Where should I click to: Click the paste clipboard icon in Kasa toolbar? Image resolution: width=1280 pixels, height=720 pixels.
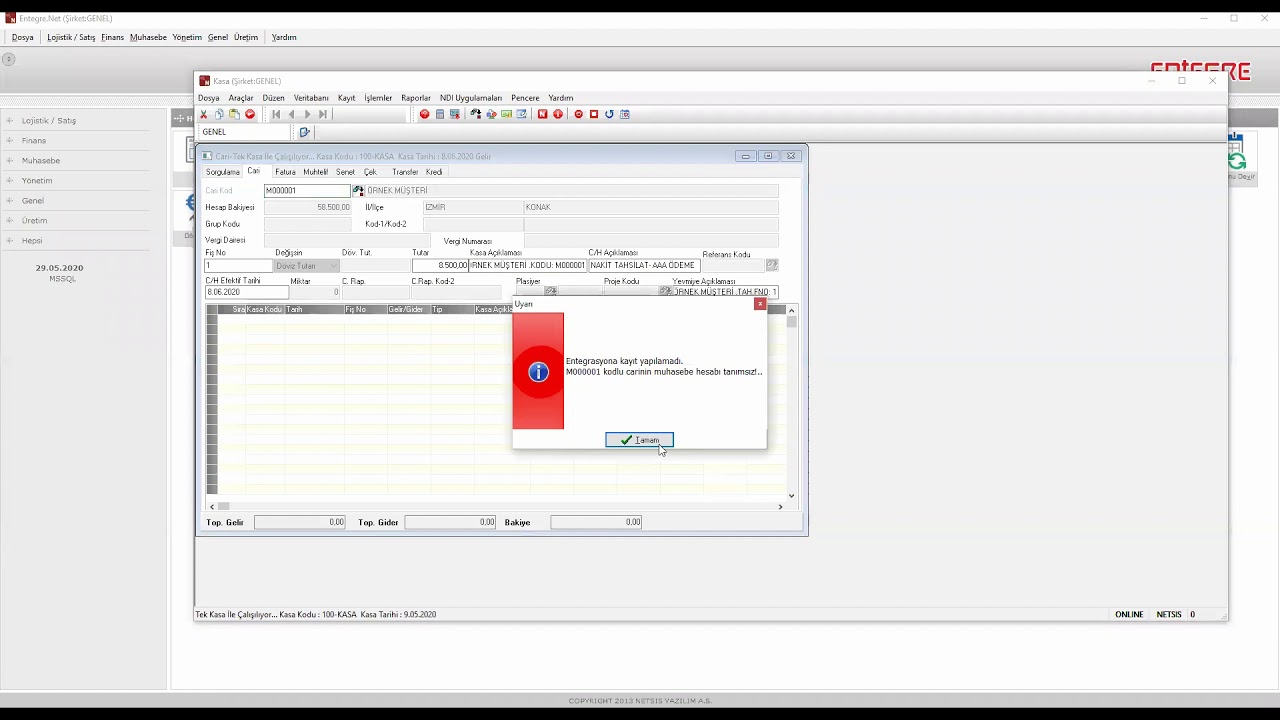click(x=234, y=114)
